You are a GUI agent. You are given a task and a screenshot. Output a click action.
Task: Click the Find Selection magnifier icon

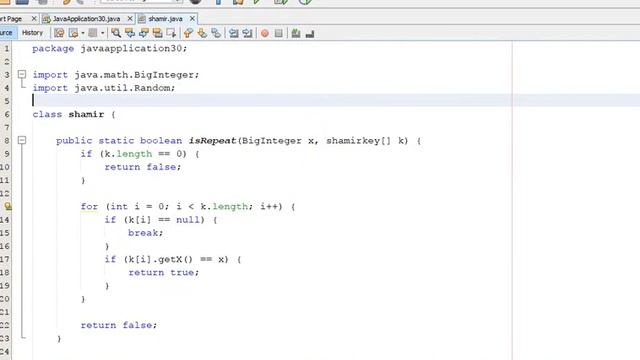click(x=116, y=33)
